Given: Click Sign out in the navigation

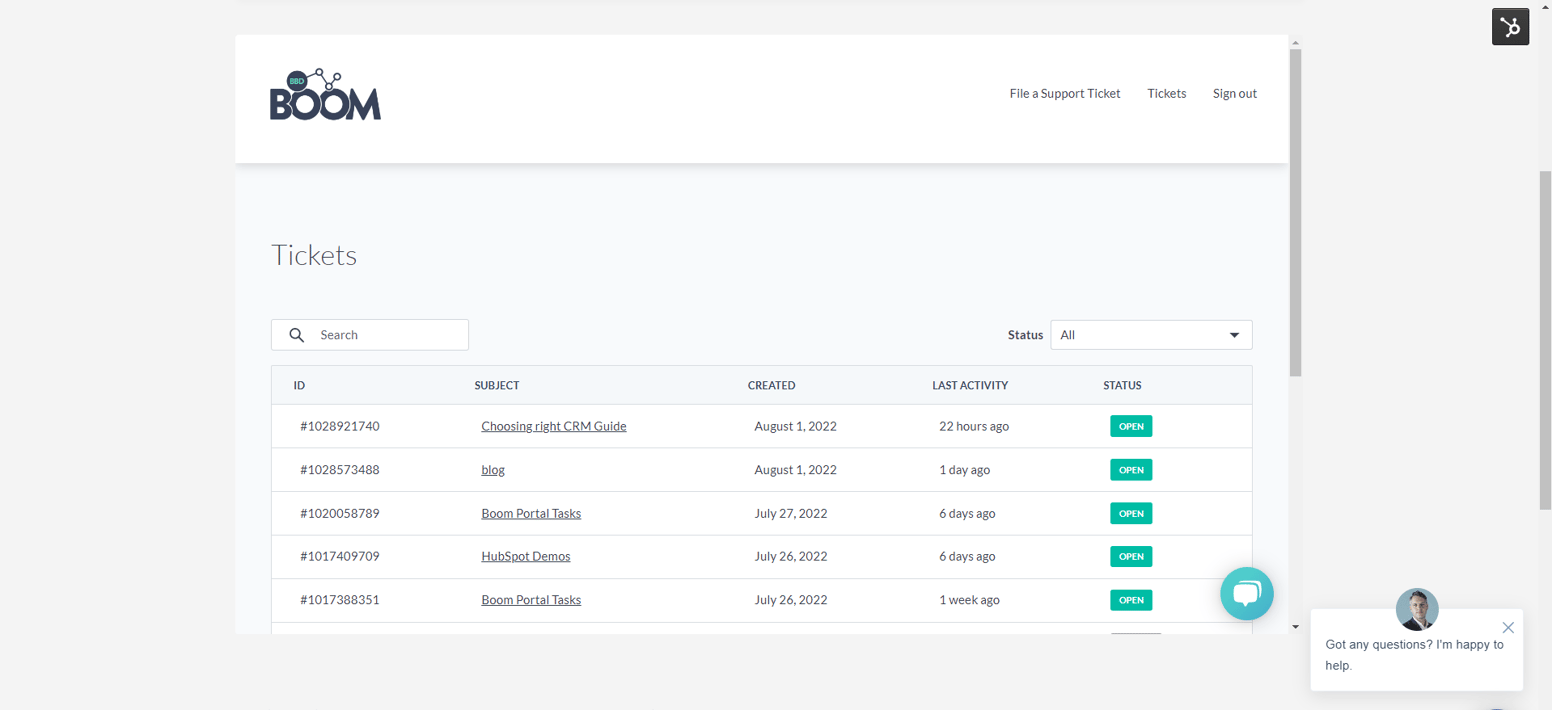Looking at the screenshot, I should click(1234, 93).
